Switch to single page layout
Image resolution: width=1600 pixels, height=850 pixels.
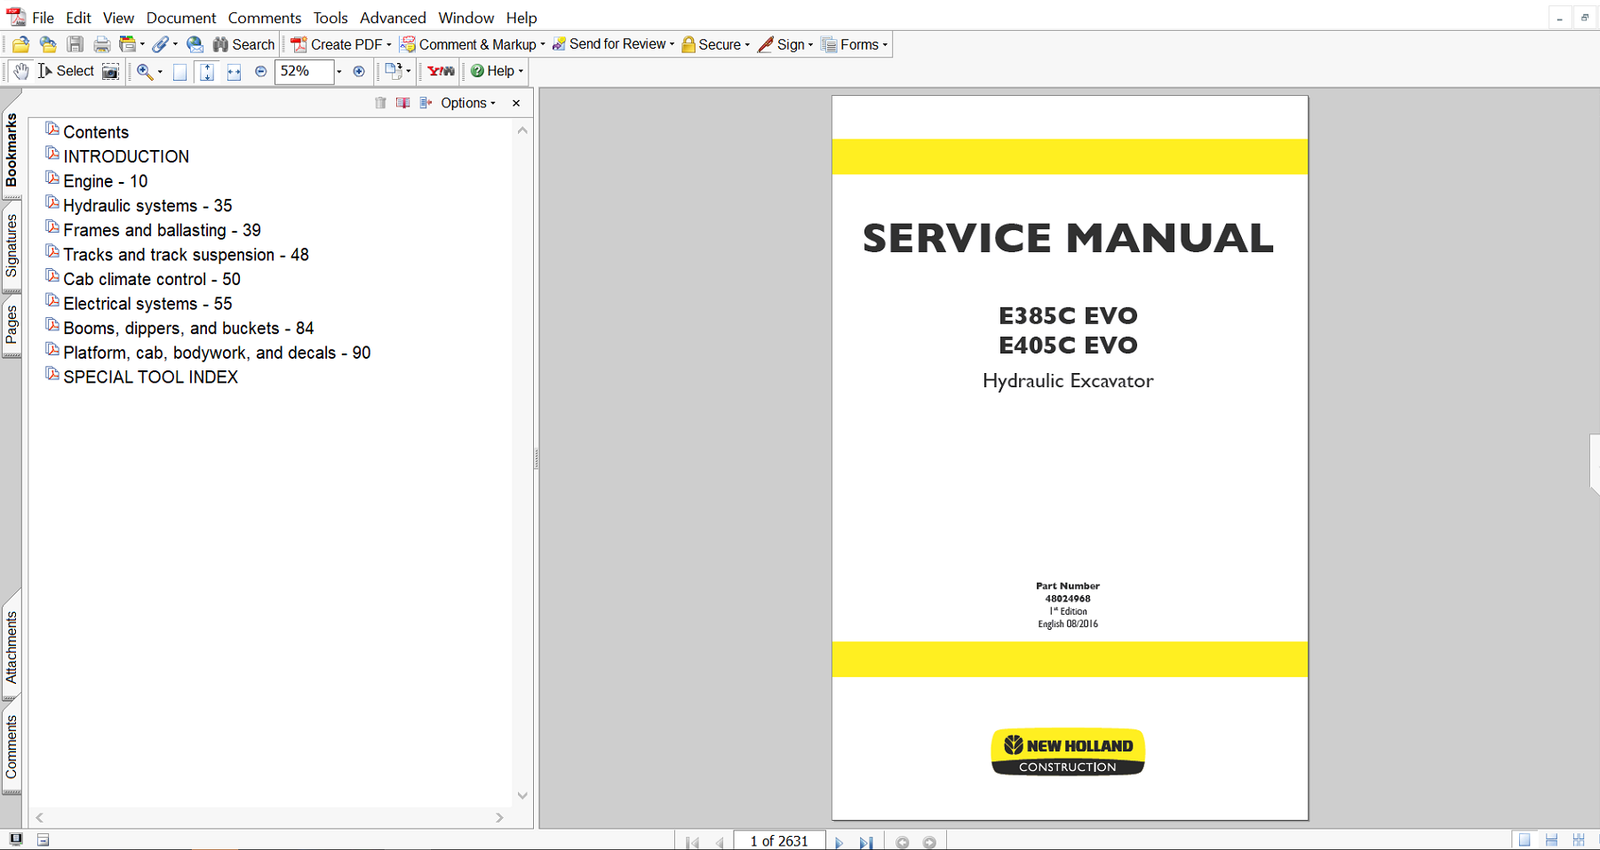pos(1524,841)
